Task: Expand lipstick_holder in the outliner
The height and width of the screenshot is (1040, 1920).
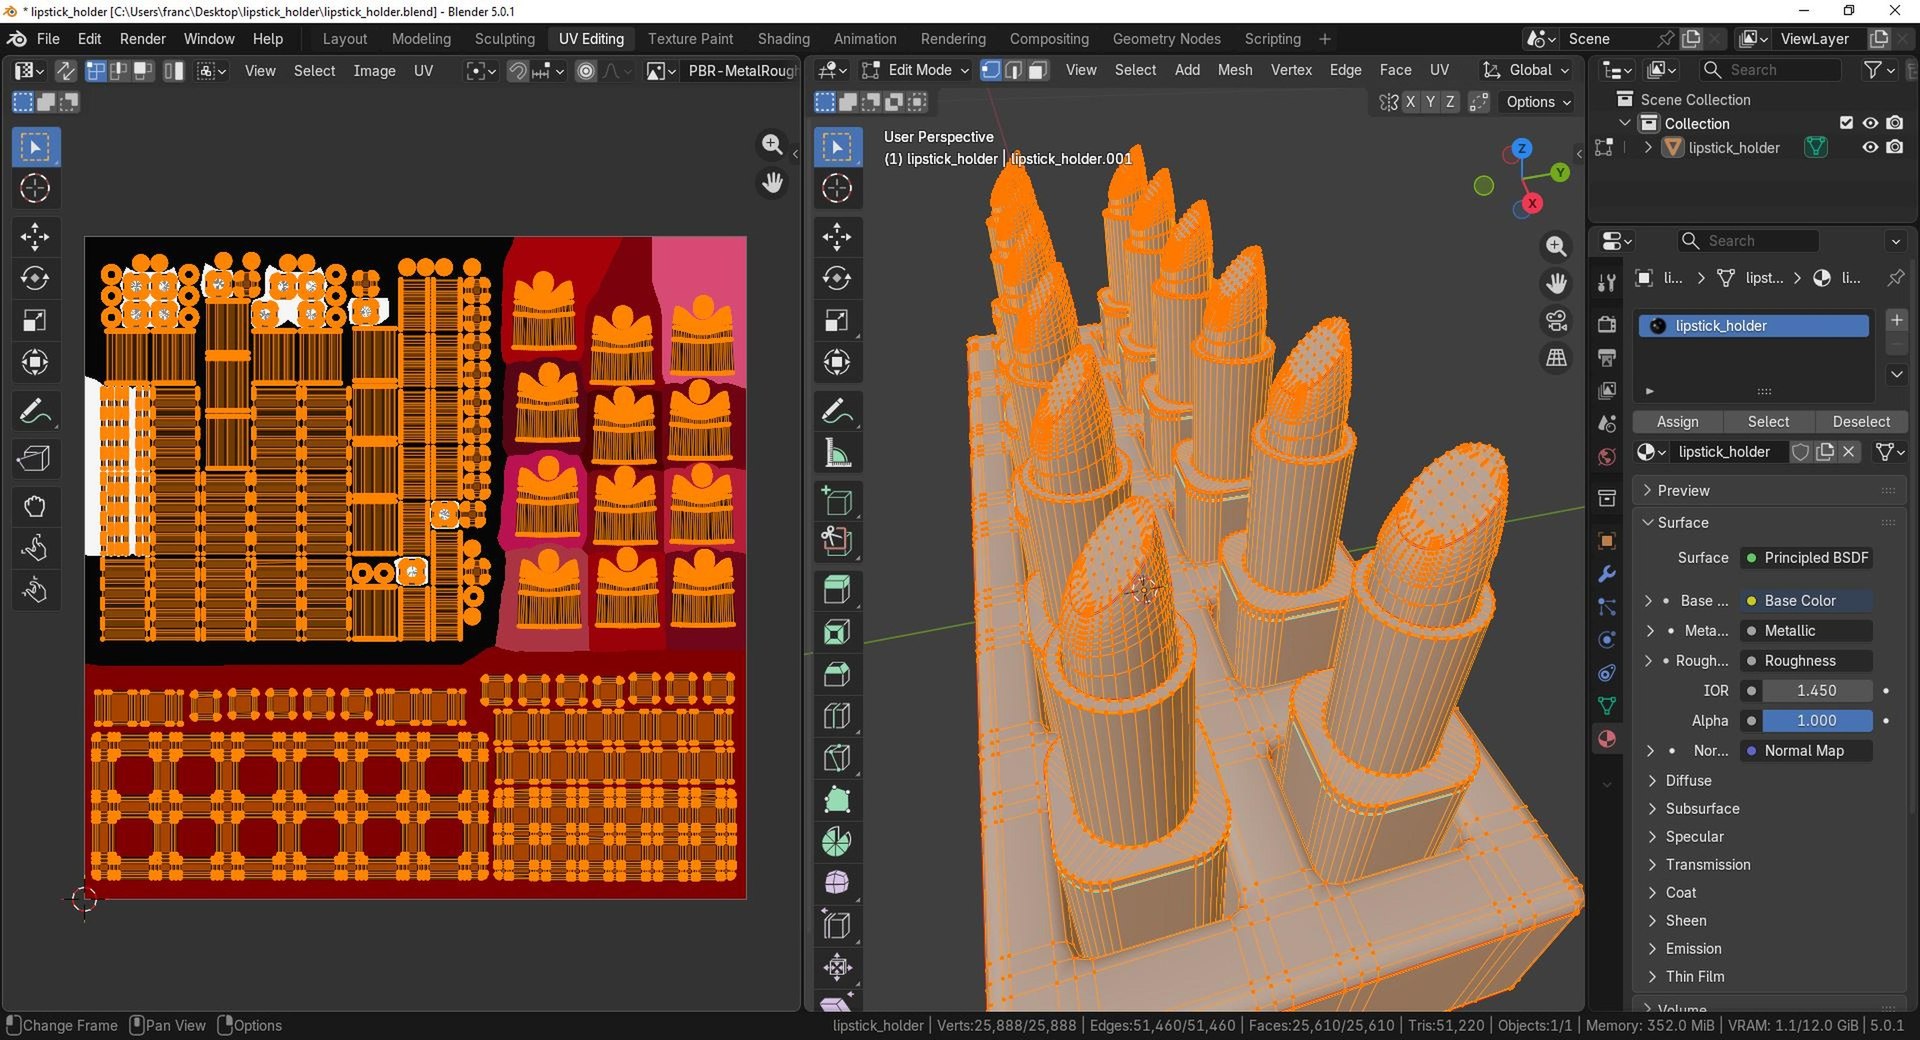Action: [1648, 147]
